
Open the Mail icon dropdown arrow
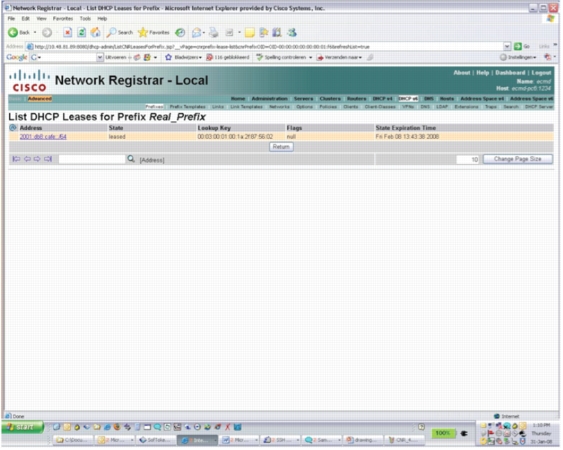click(x=204, y=33)
